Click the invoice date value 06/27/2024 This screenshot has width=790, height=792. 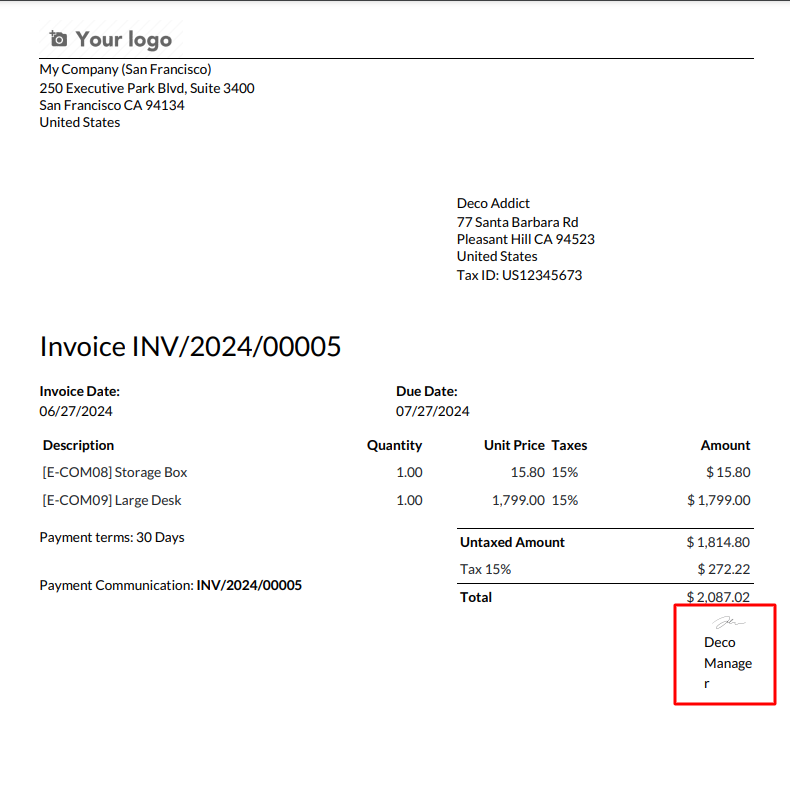(76, 411)
